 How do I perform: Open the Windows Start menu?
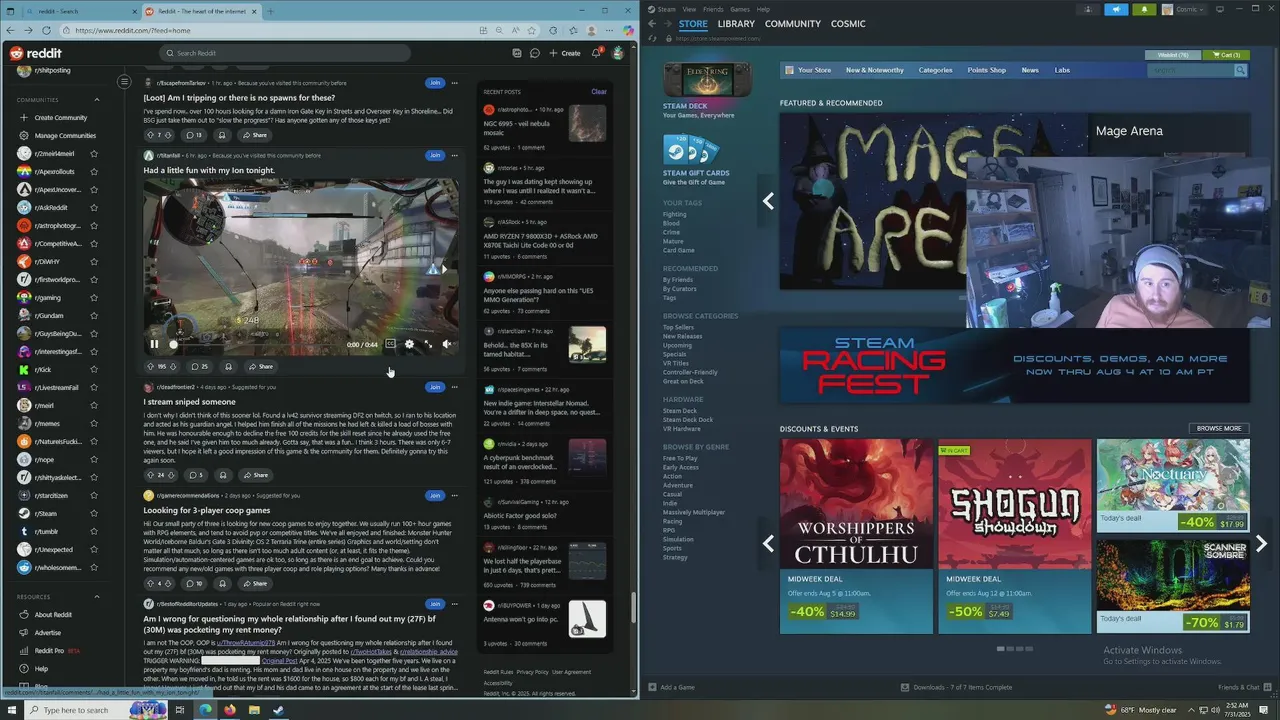(11, 710)
